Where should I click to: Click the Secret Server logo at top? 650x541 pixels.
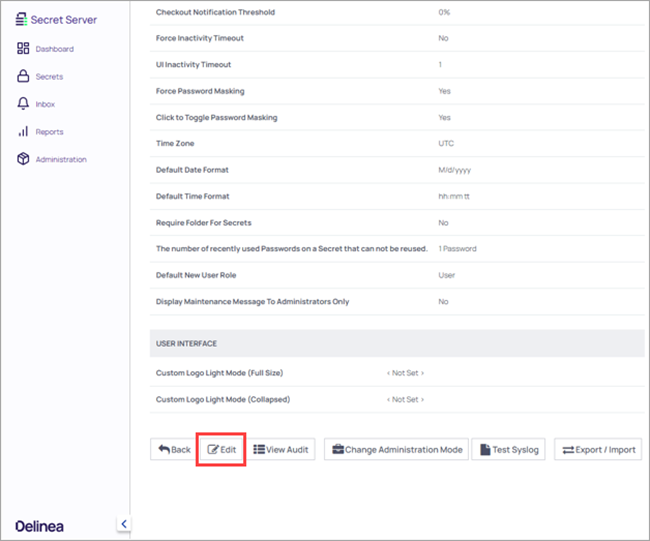(x=57, y=19)
